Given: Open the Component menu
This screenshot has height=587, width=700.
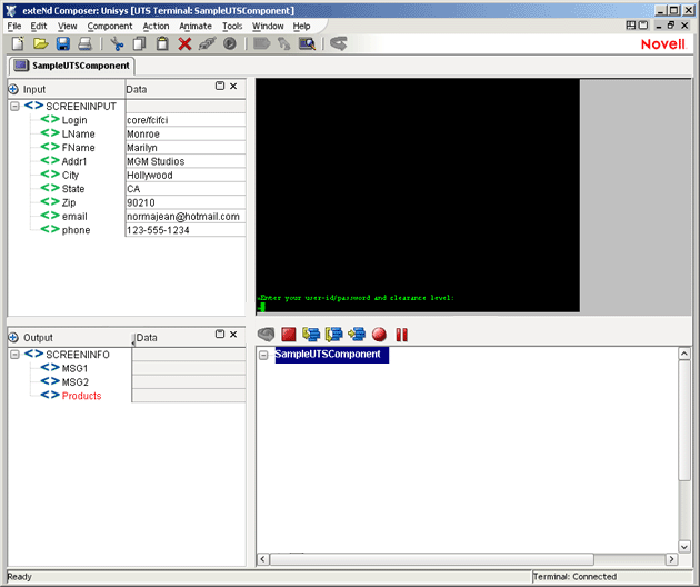Looking at the screenshot, I should [x=110, y=26].
